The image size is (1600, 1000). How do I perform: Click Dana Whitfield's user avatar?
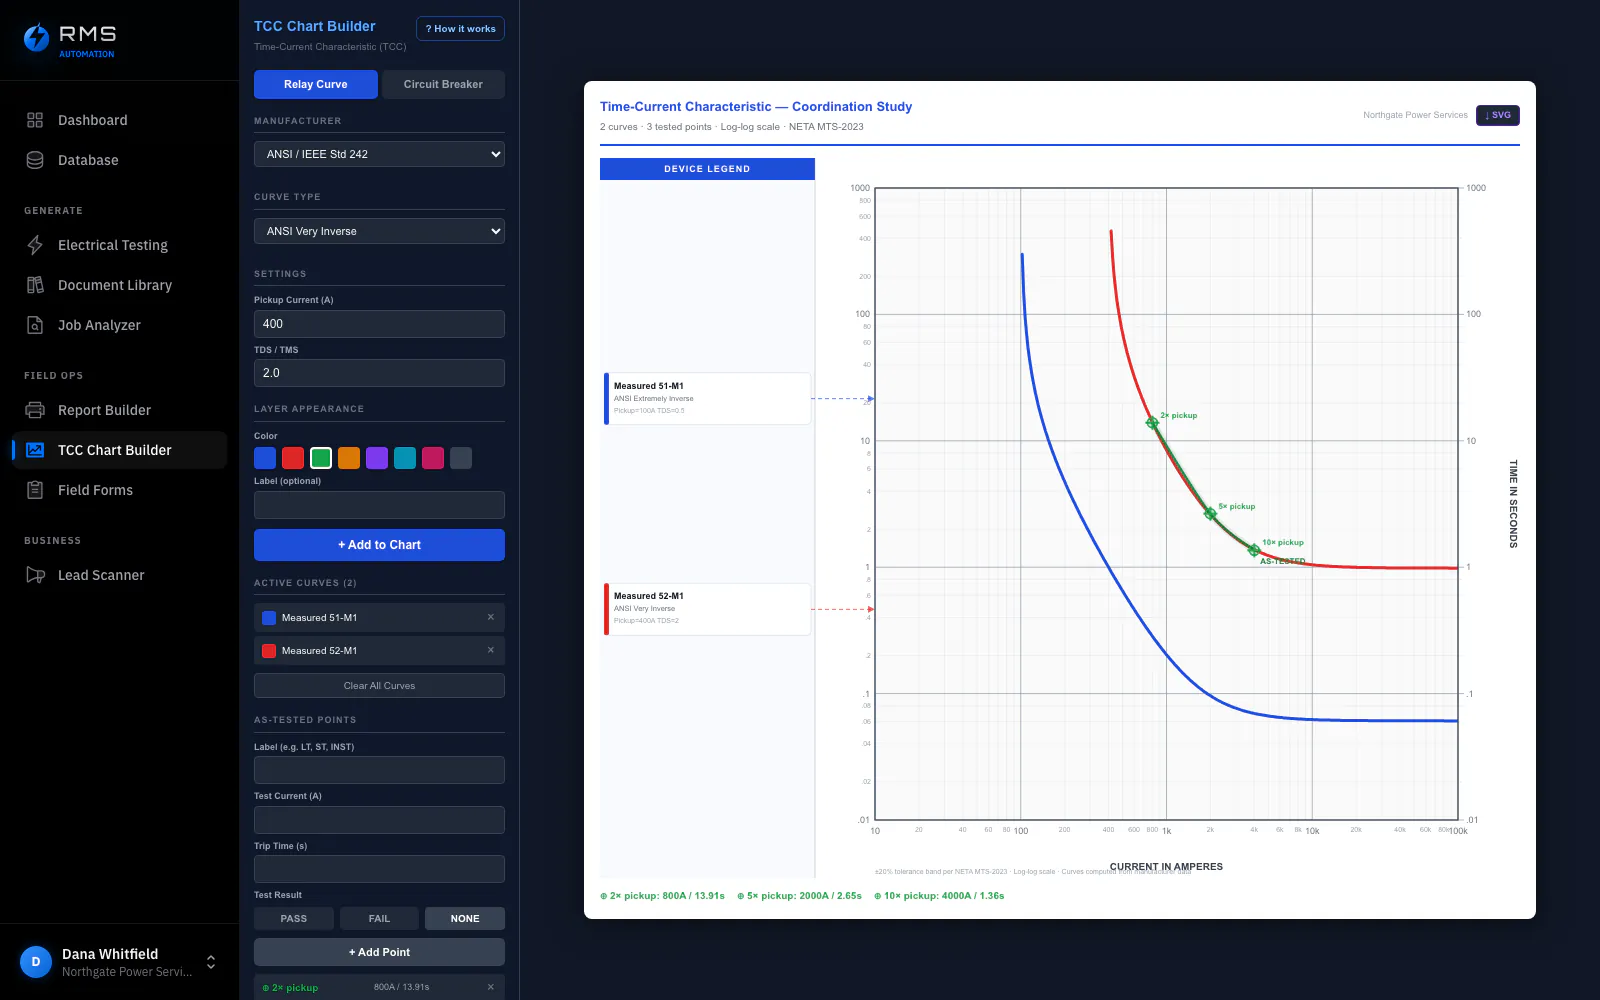coord(36,962)
